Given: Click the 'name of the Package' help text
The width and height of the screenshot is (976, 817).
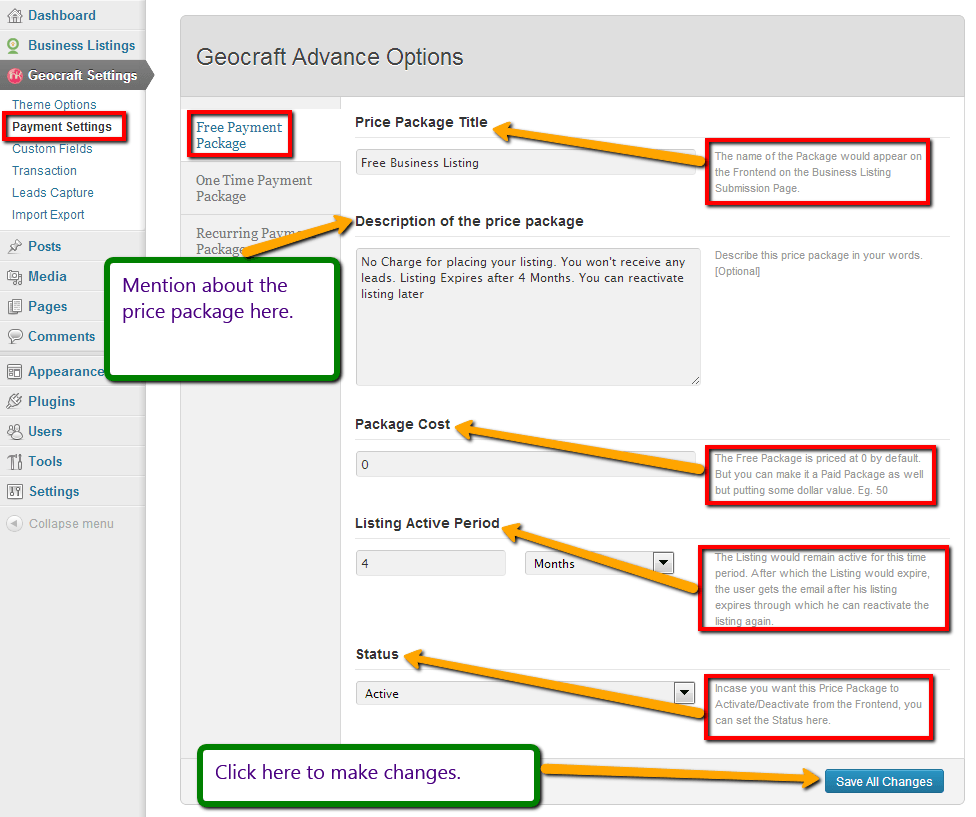Looking at the screenshot, I should [818, 172].
